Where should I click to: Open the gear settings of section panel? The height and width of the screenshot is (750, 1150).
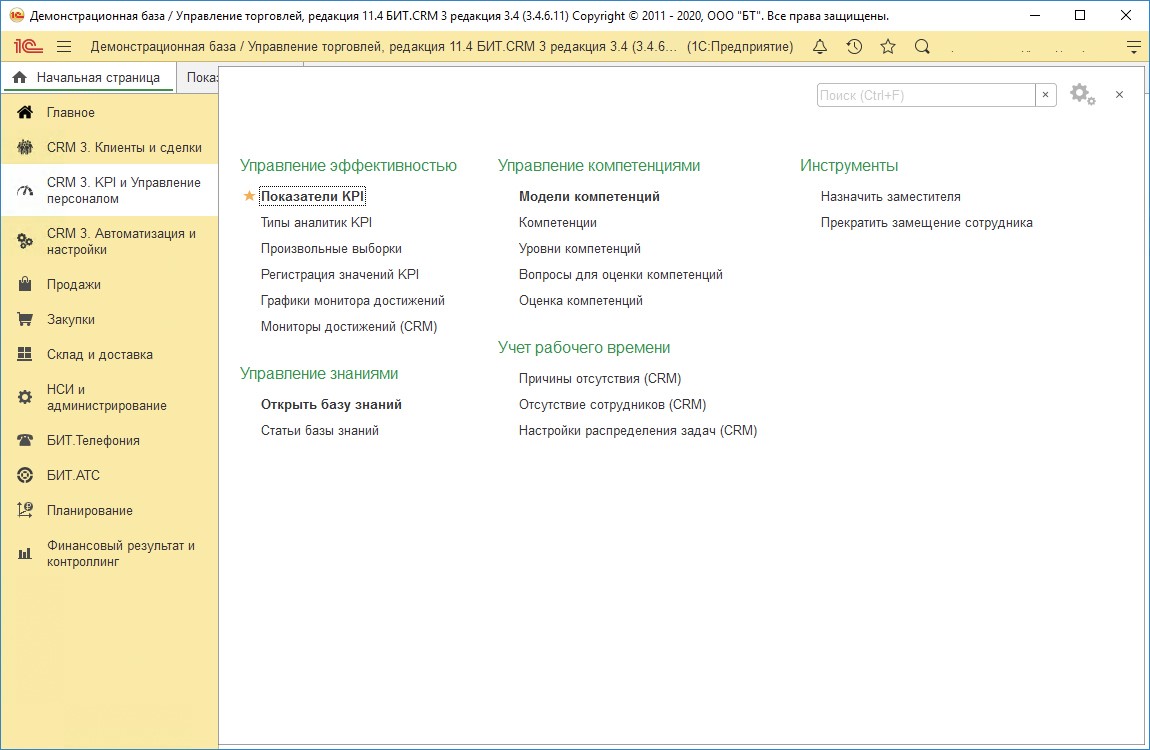[1083, 95]
